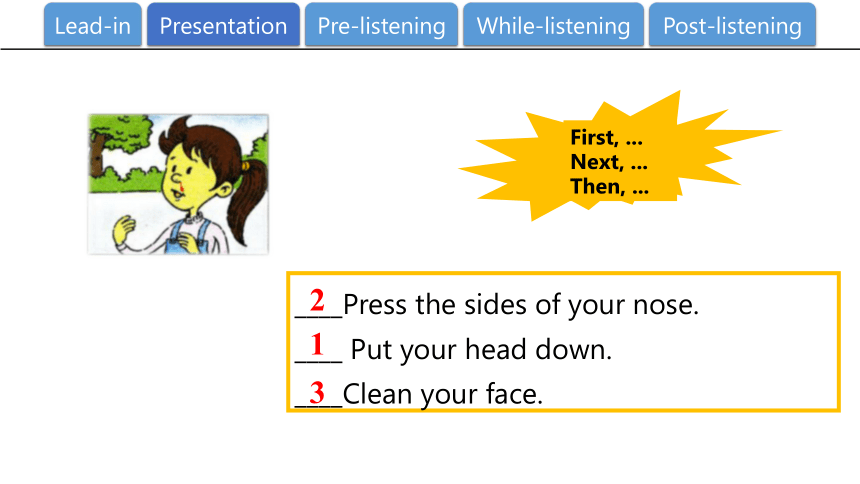Select the "Then, ..." text
The height and width of the screenshot is (484, 860).
coord(609,187)
